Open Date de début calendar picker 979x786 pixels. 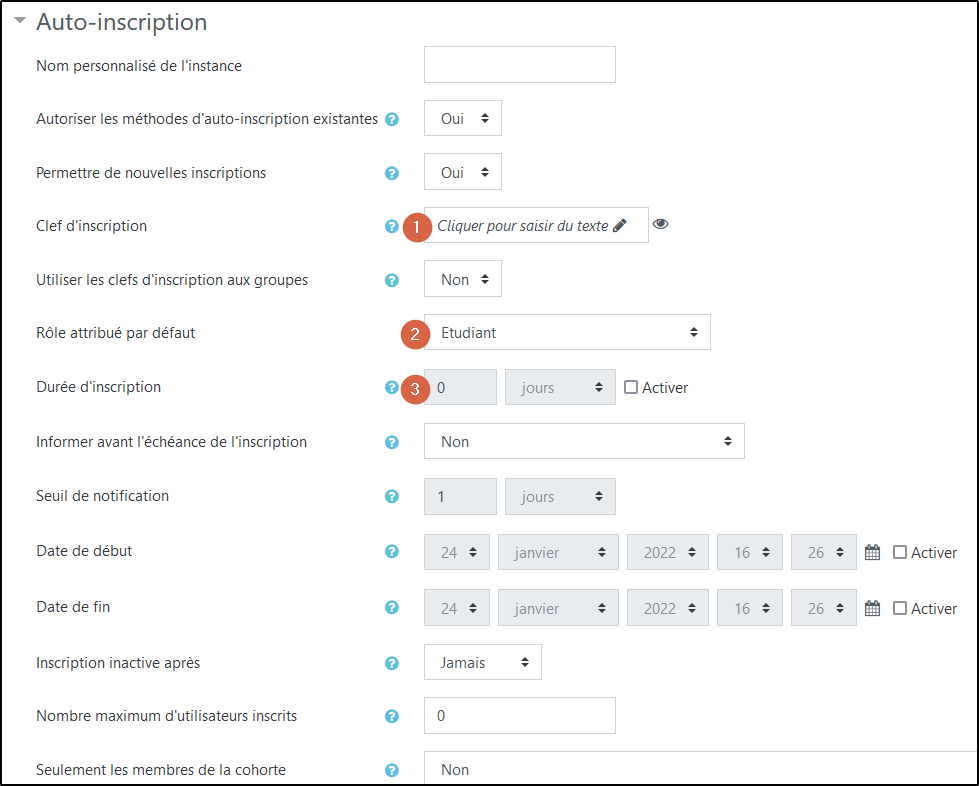(872, 552)
